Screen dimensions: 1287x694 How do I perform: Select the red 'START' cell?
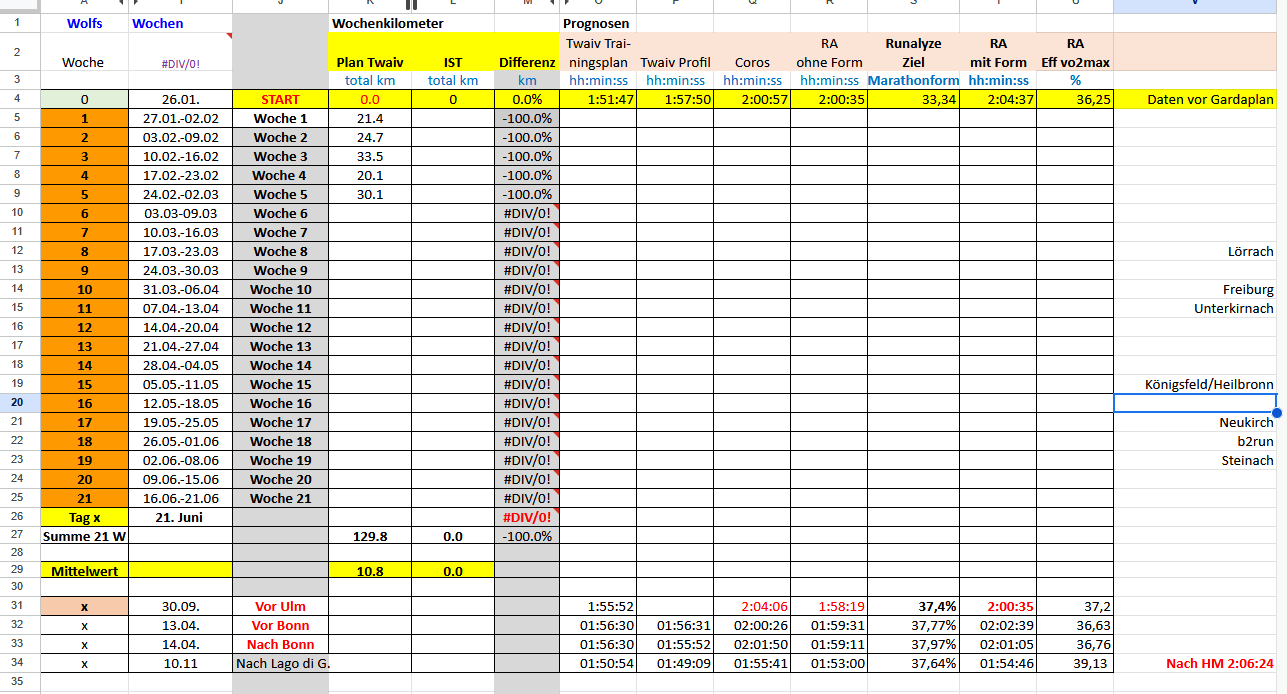pos(280,99)
